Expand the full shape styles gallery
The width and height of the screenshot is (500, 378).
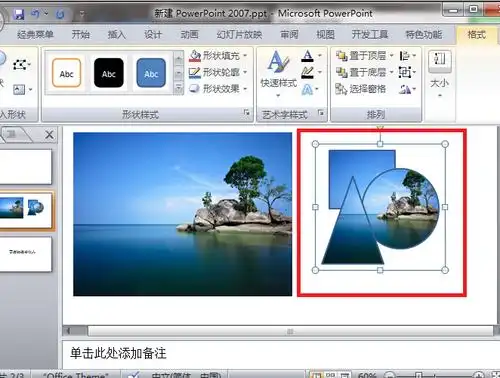[179, 88]
